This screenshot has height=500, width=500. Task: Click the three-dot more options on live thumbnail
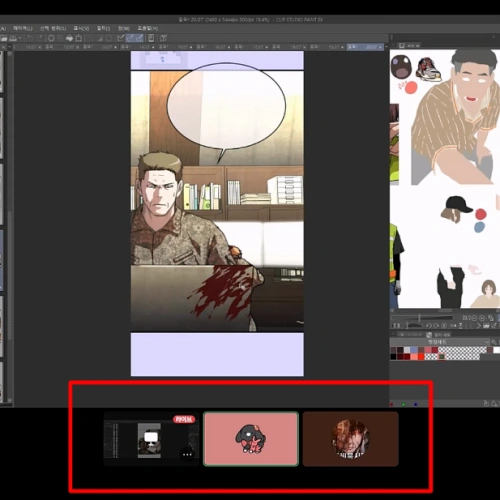[187, 454]
